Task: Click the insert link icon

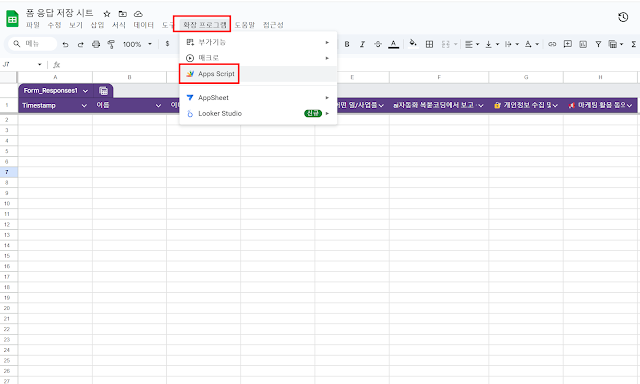Action: 552,44
